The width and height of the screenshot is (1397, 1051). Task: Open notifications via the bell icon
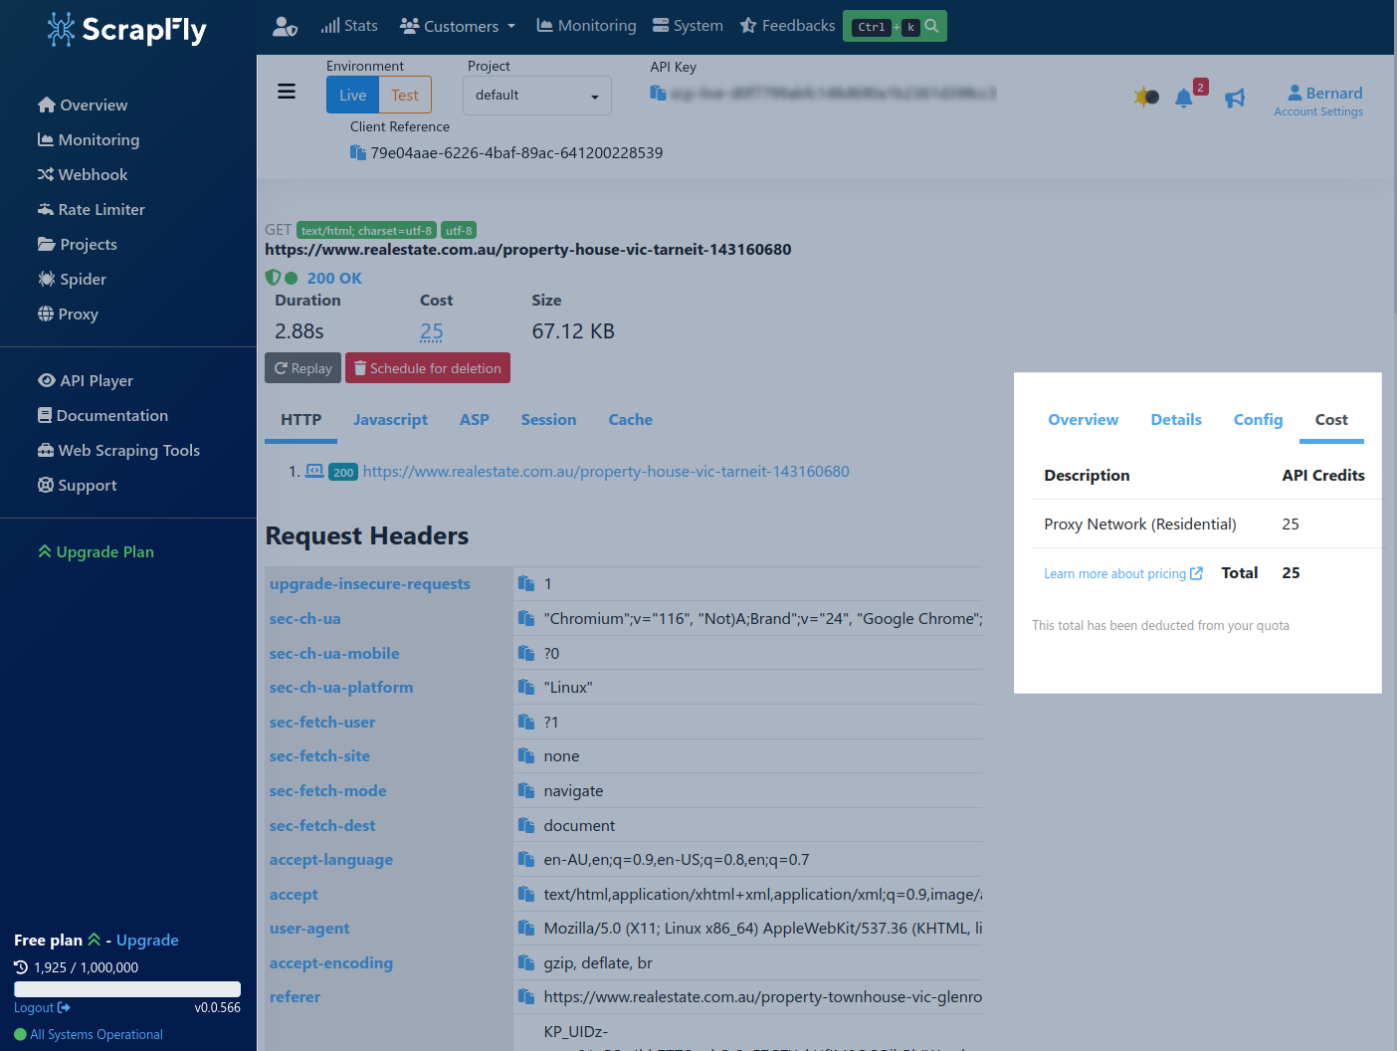1184,97
